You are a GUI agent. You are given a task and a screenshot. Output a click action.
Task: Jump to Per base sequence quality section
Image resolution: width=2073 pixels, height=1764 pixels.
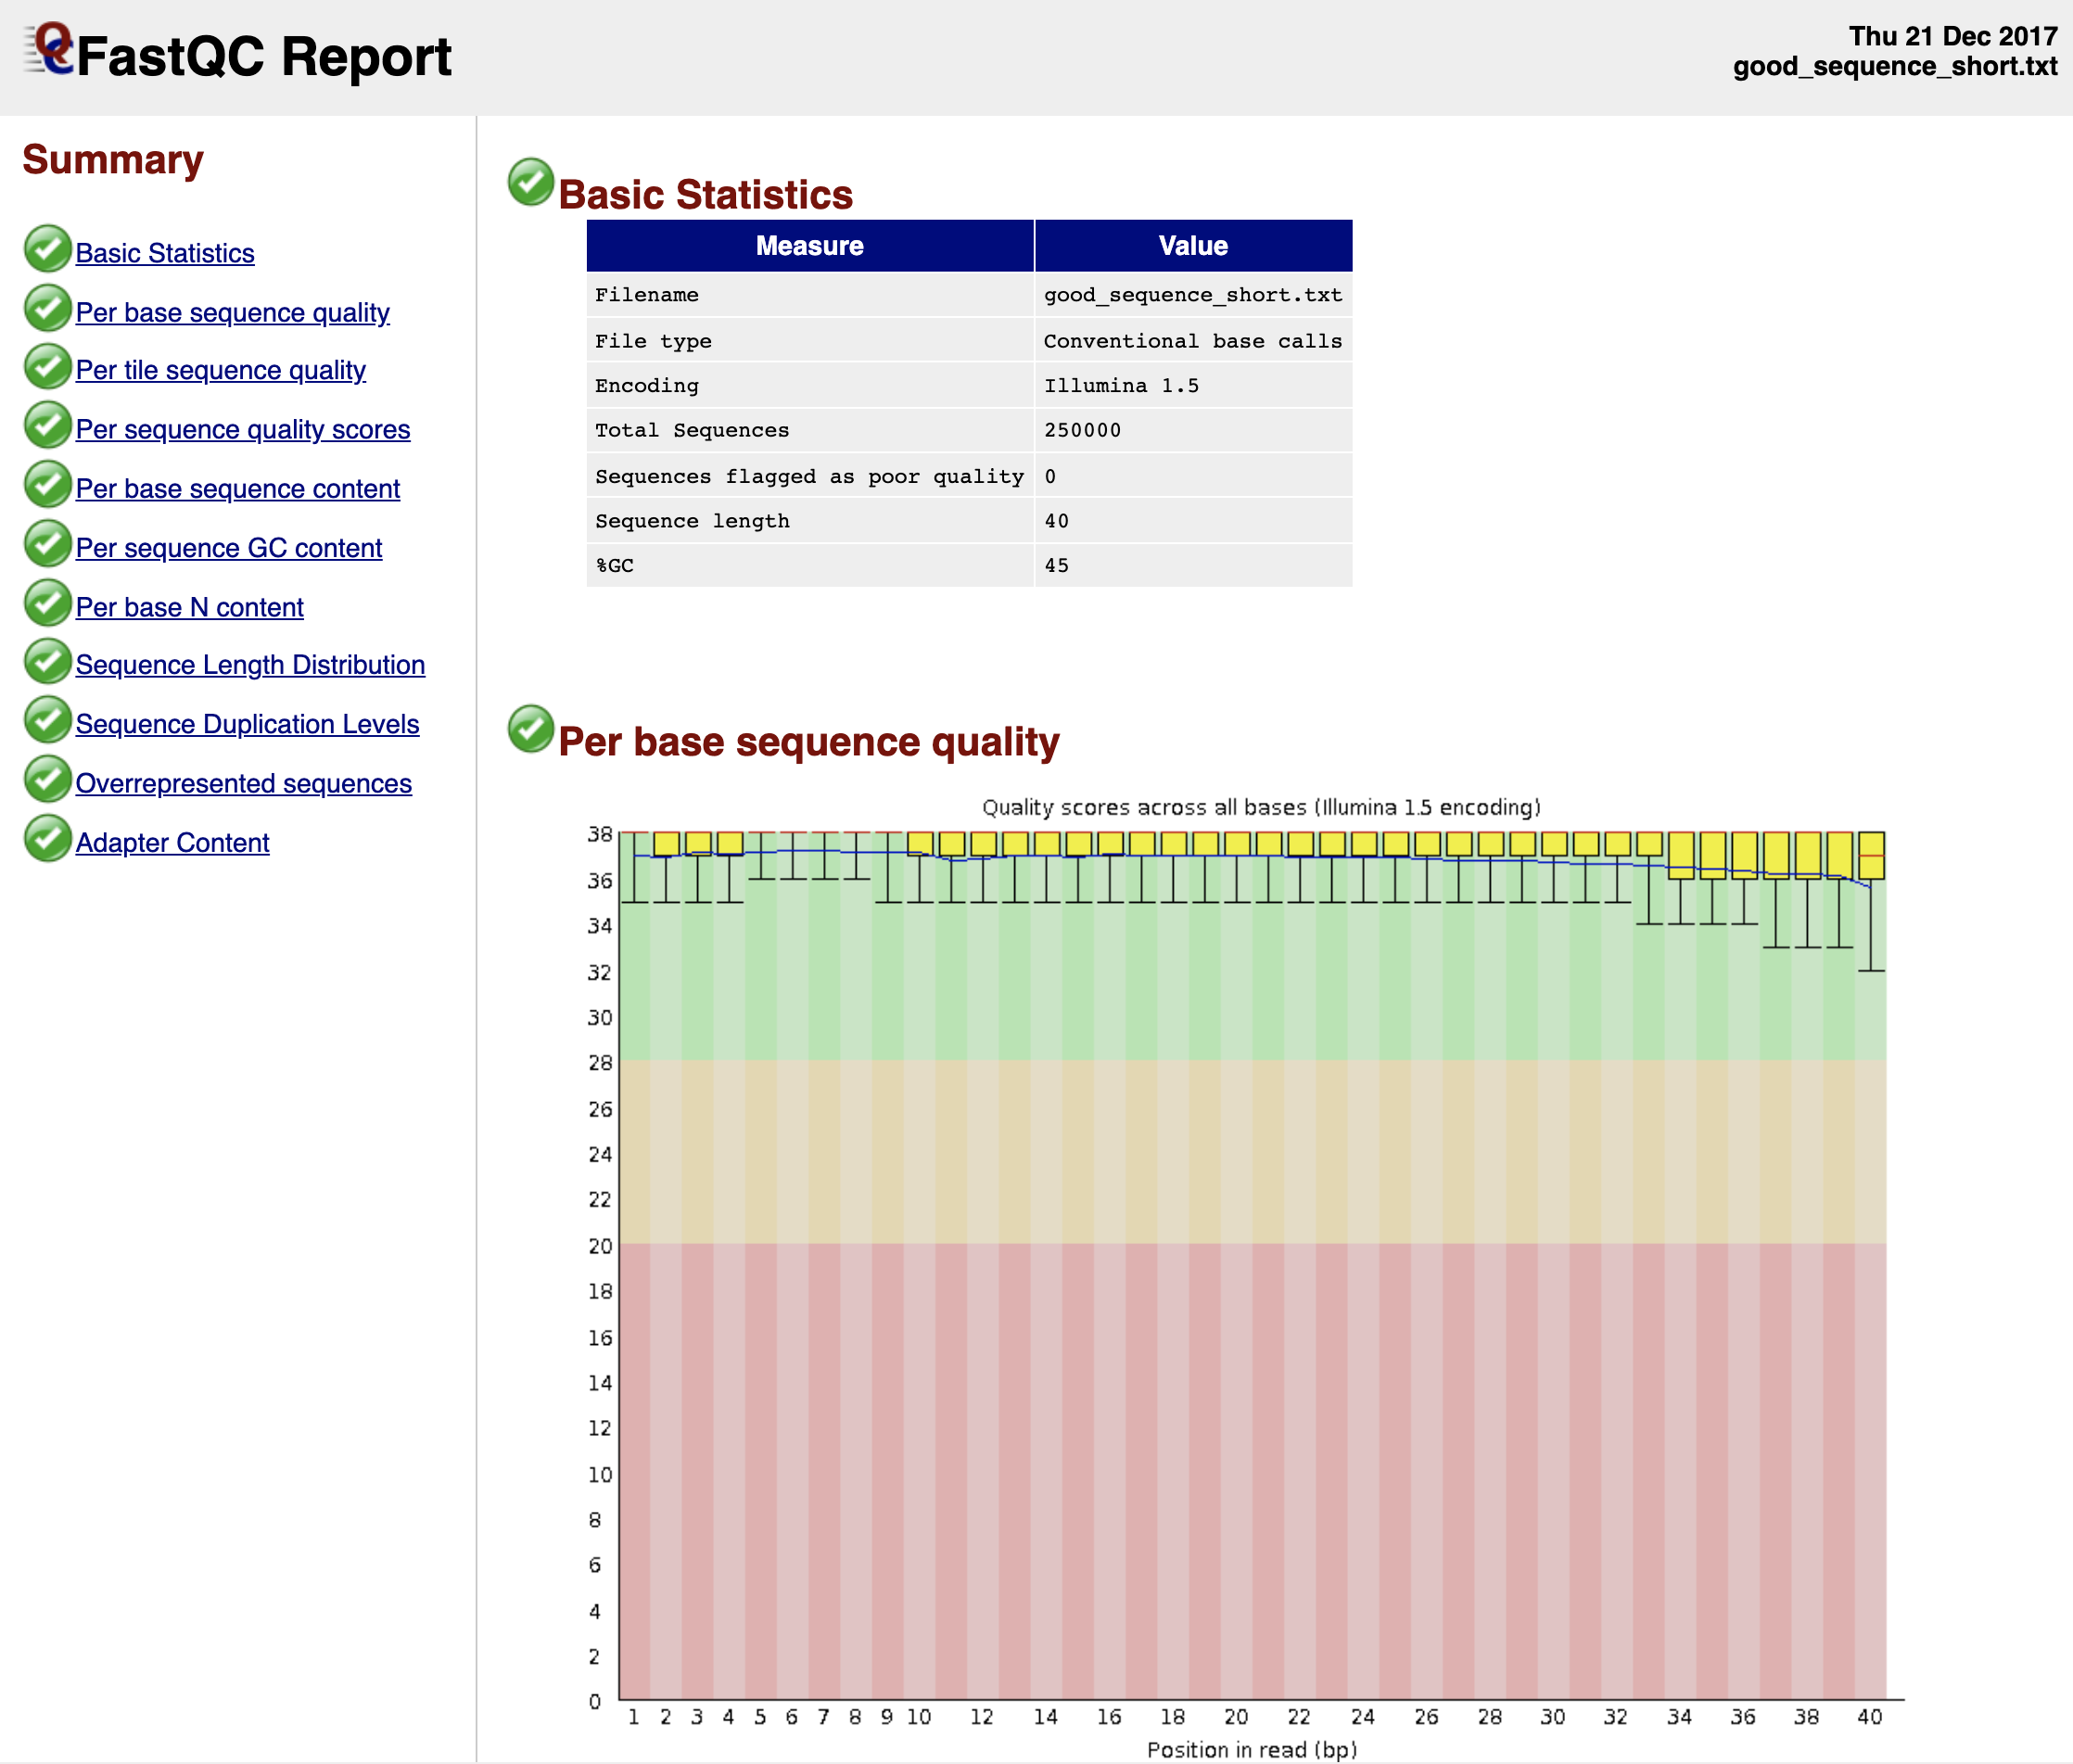pos(232,313)
